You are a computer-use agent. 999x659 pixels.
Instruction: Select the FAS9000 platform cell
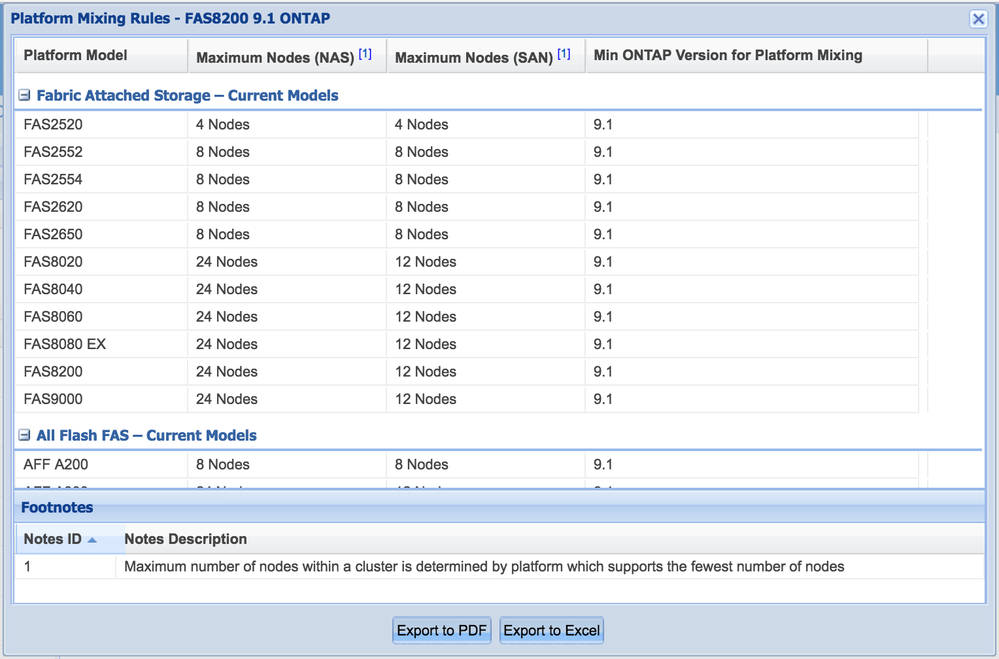pyautogui.click(x=101, y=398)
